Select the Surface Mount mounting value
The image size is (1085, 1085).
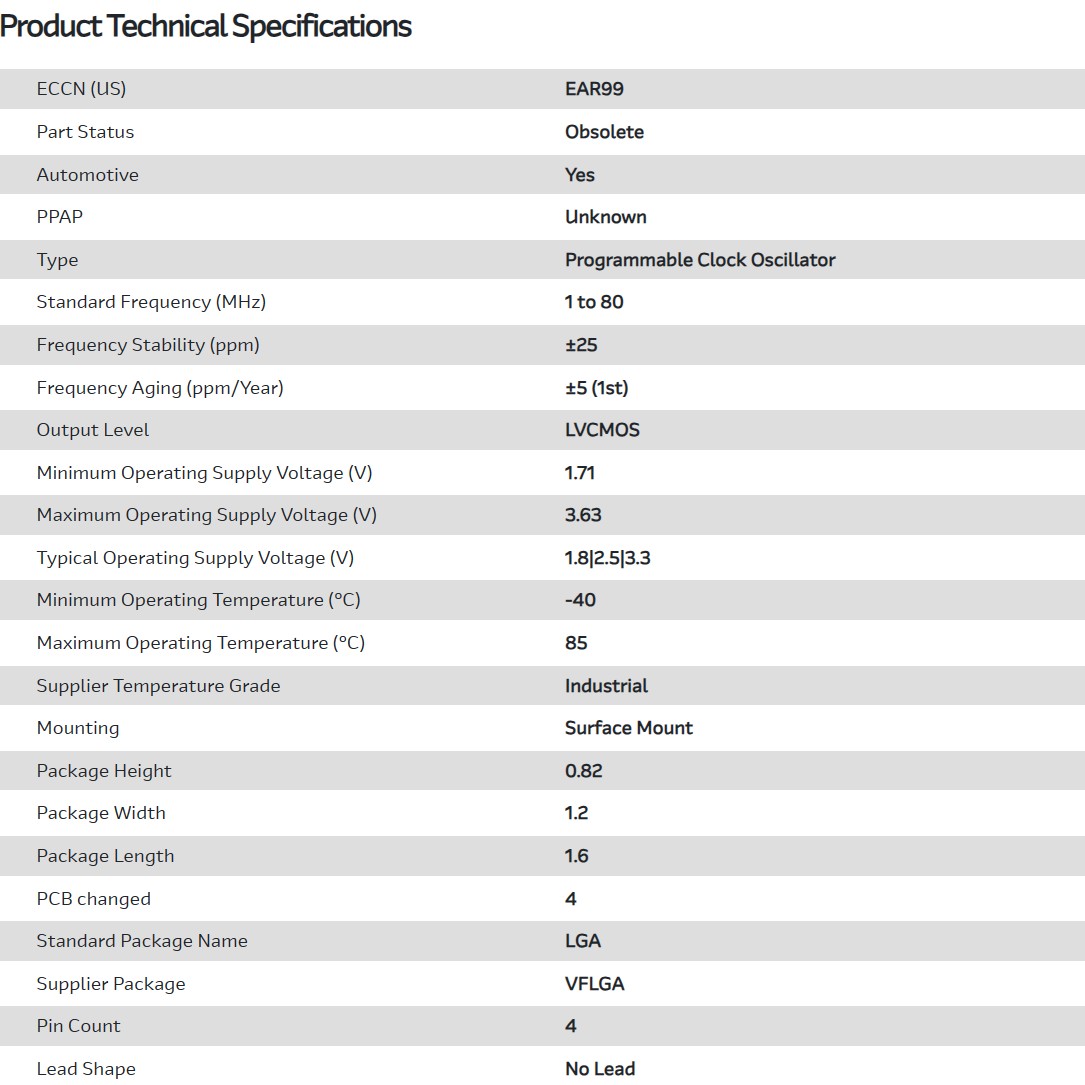pyautogui.click(x=628, y=728)
